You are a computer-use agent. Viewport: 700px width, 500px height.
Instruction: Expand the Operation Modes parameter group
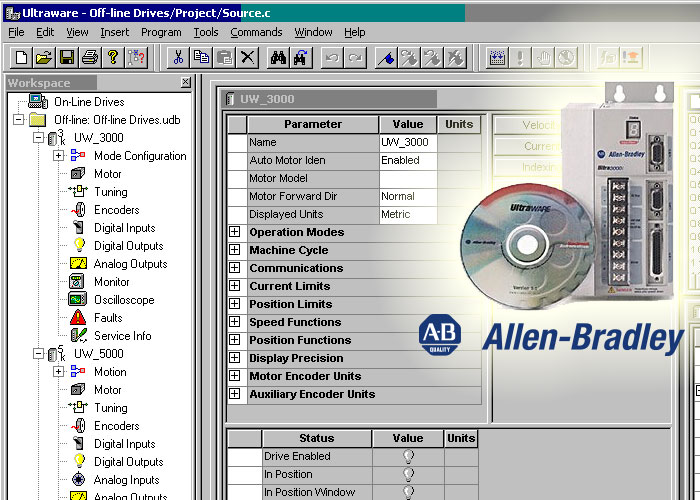[234, 232]
